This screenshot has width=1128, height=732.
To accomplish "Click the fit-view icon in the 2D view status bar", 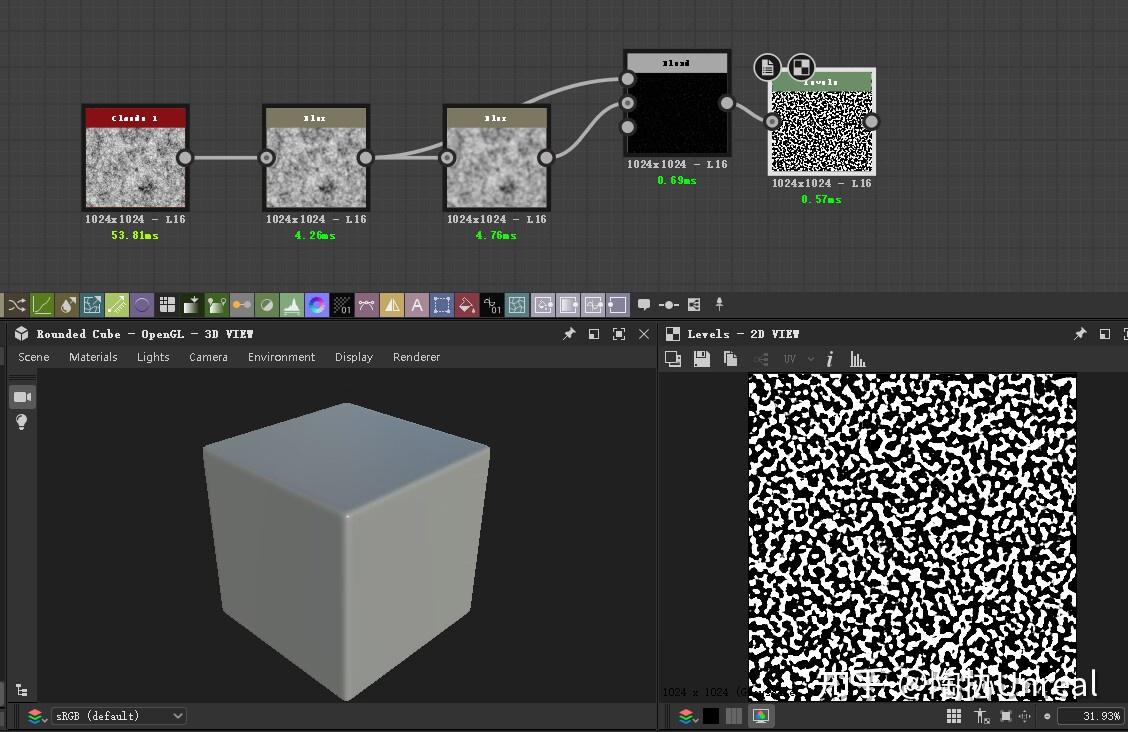I will [1008, 716].
